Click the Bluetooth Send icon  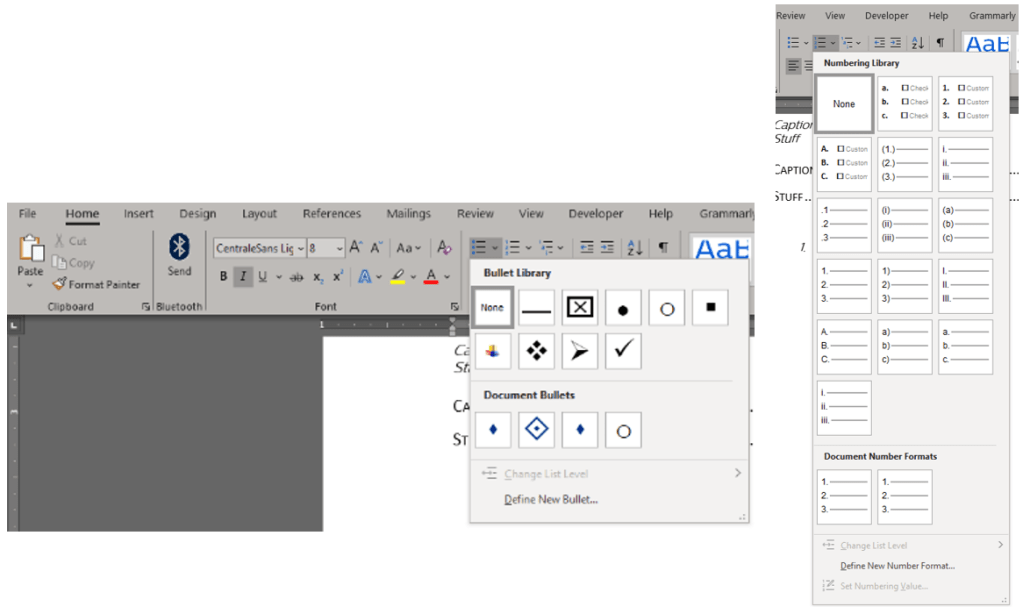pyautogui.click(x=179, y=248)
